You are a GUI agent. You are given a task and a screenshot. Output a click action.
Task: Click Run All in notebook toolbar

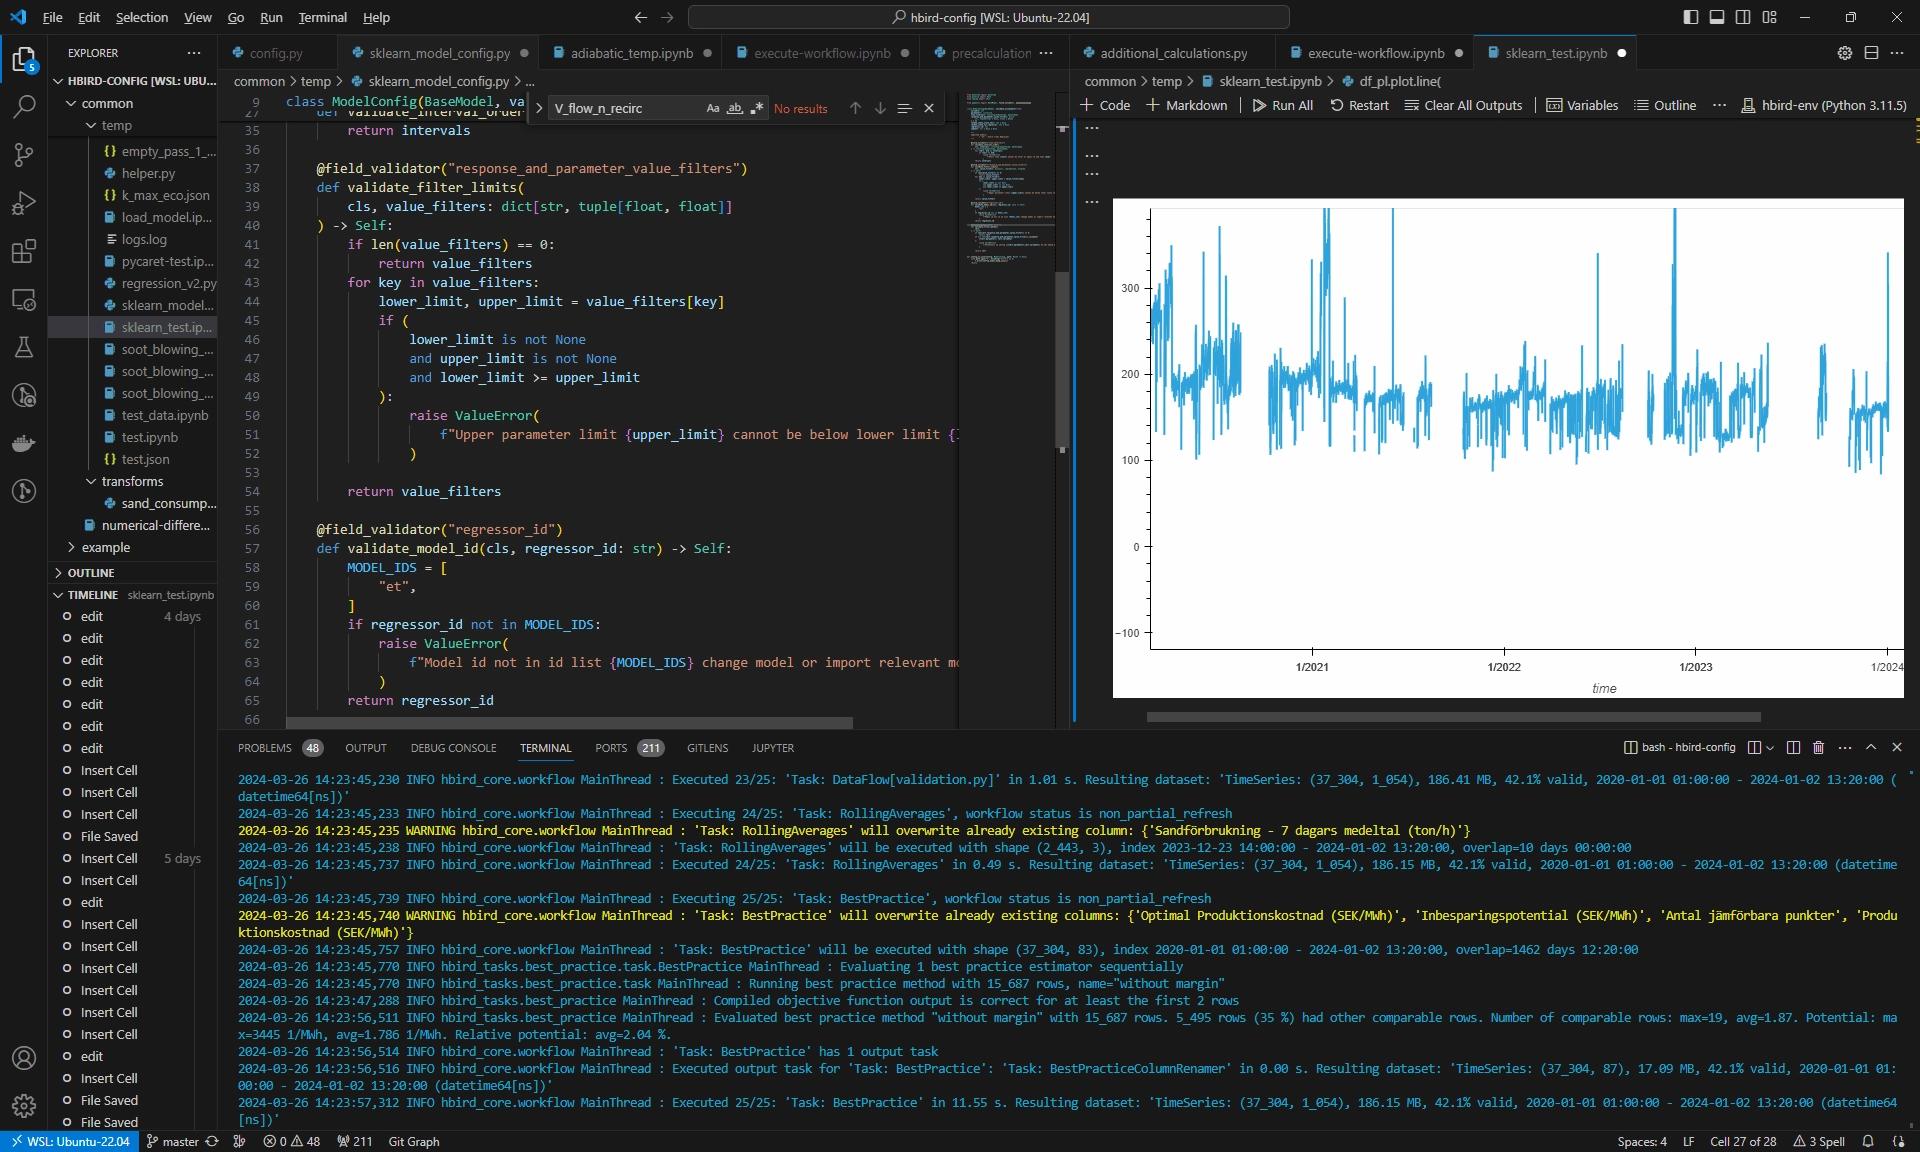pyautogui.click(x=1282, y=105)
